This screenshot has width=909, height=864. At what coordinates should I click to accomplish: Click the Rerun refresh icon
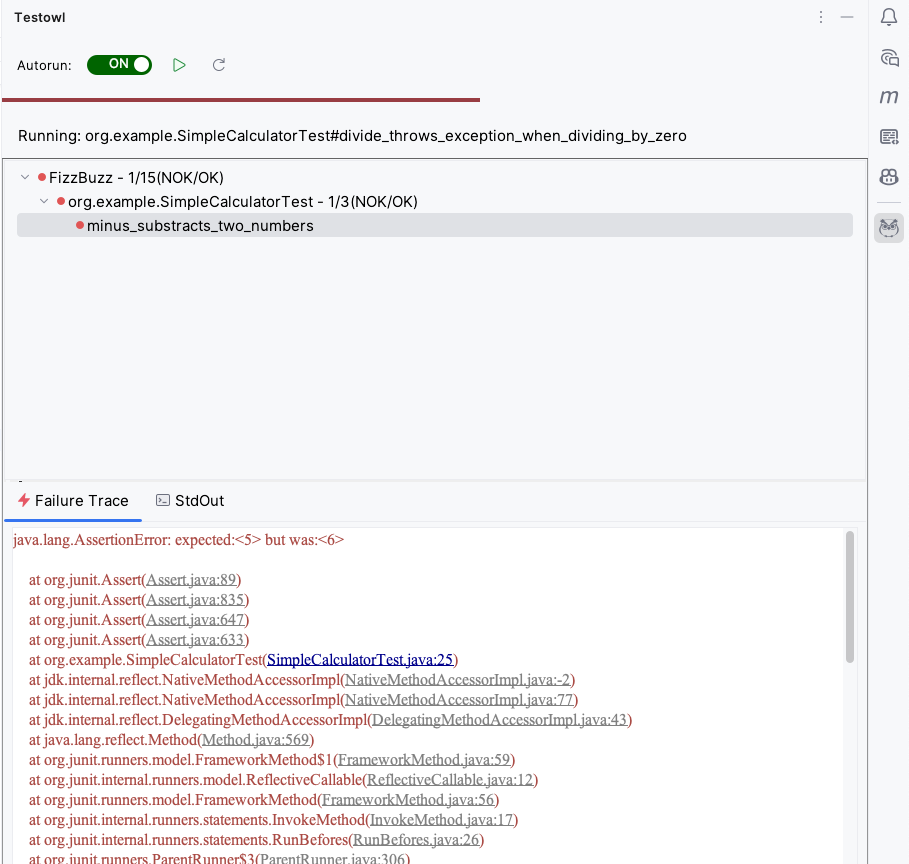click(x=219, y=65)
